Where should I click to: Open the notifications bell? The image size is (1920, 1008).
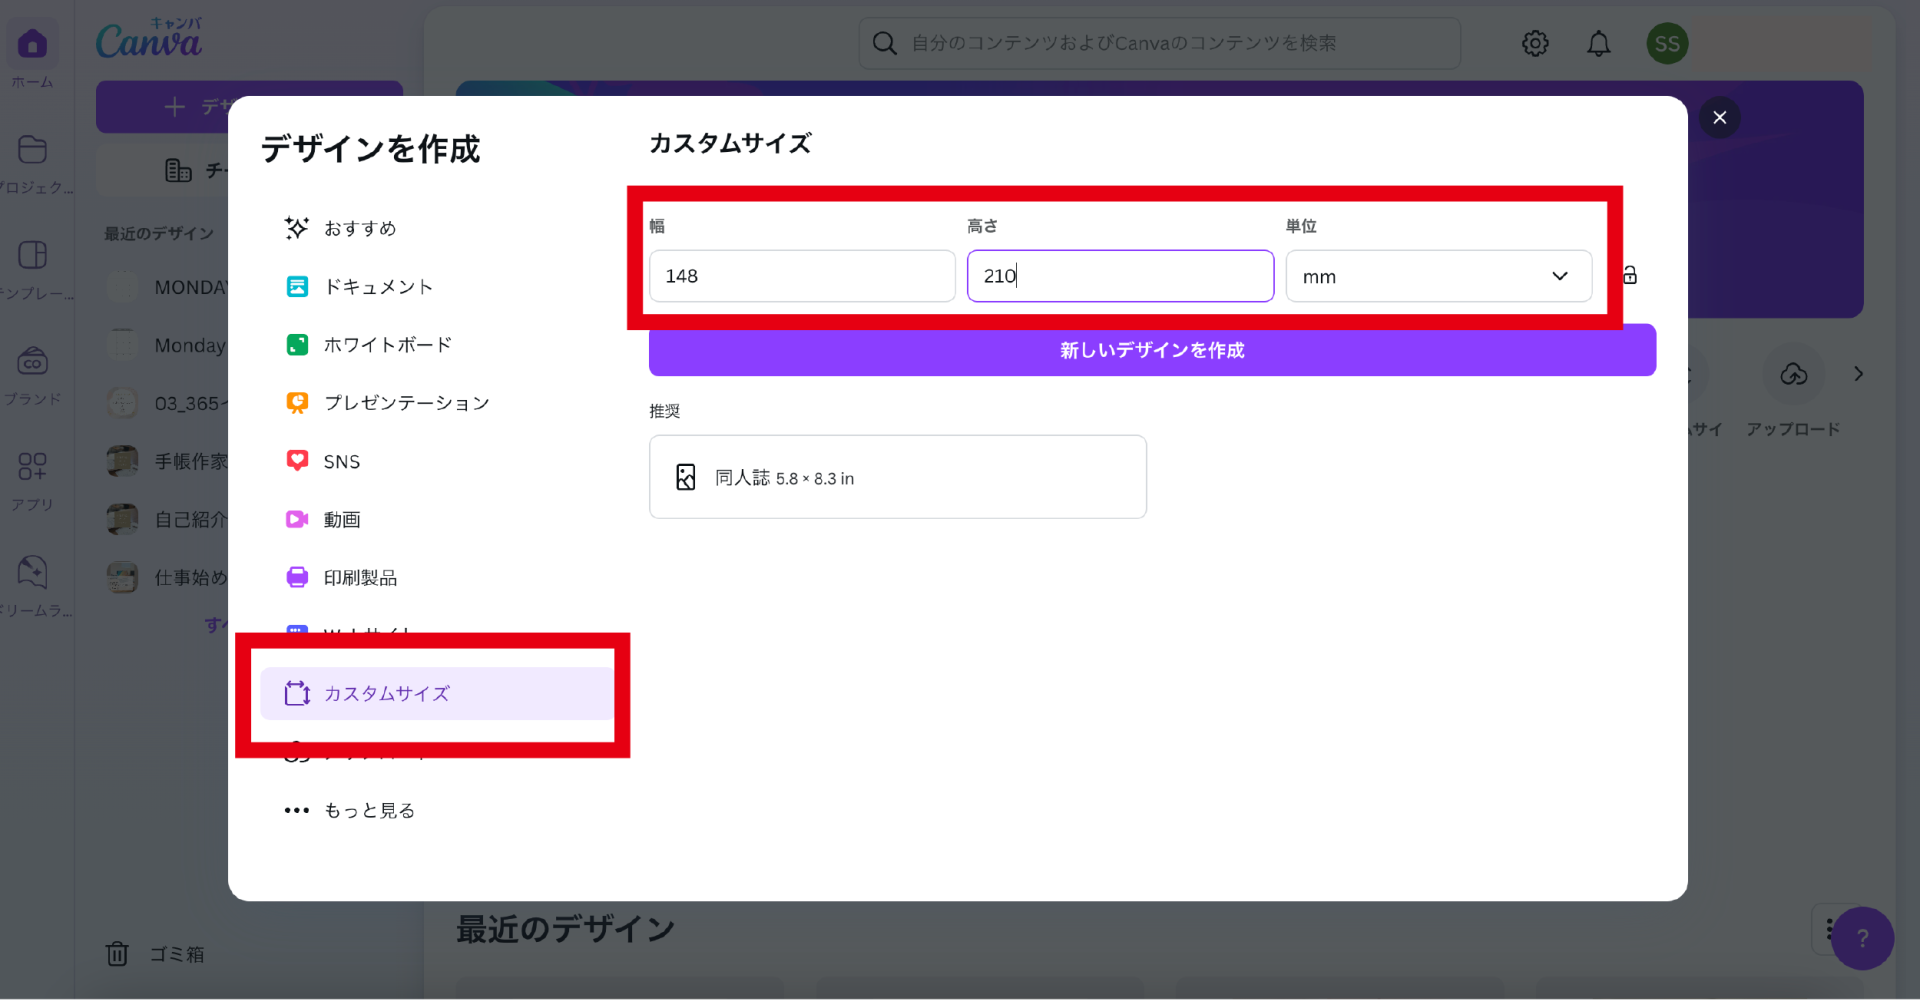pos(1599,44)
